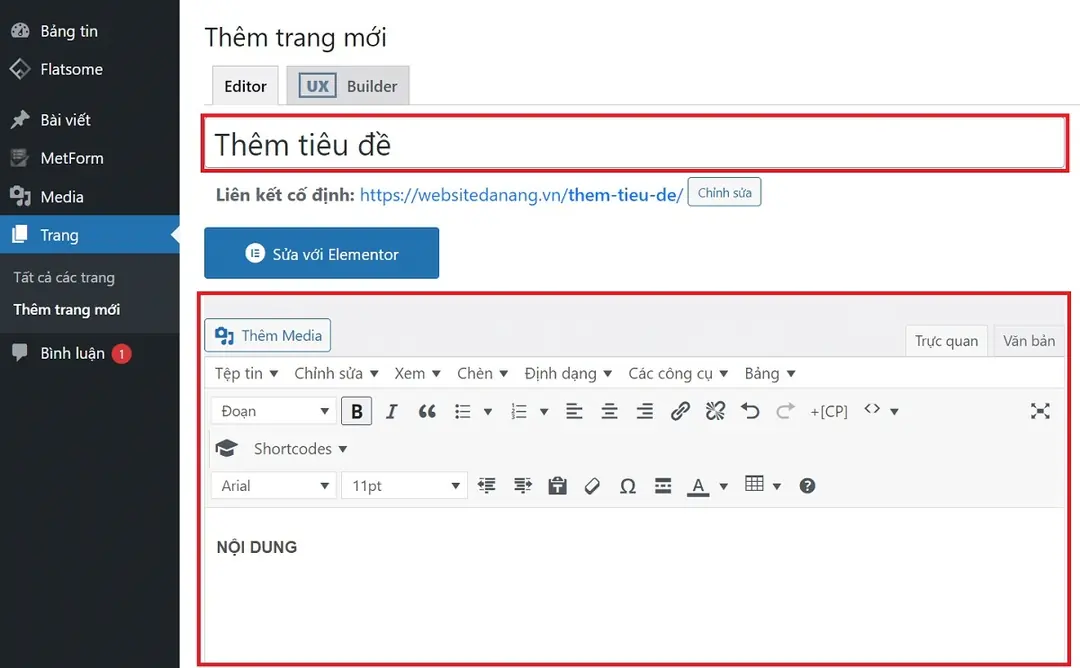Open the Đoạn paragraph style dropdown
Image resolution: width=1080 pixels, height=668 pixels.
(272, 410)
